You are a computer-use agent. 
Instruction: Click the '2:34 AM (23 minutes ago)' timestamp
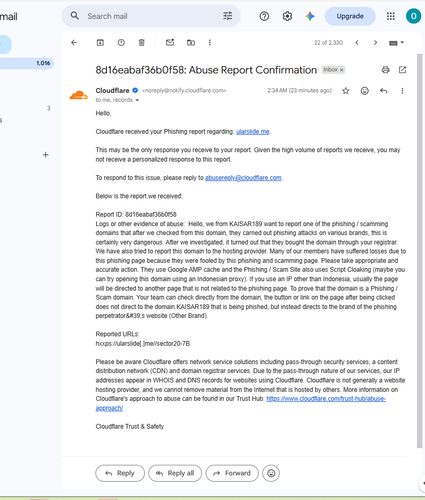click(299, 91)
